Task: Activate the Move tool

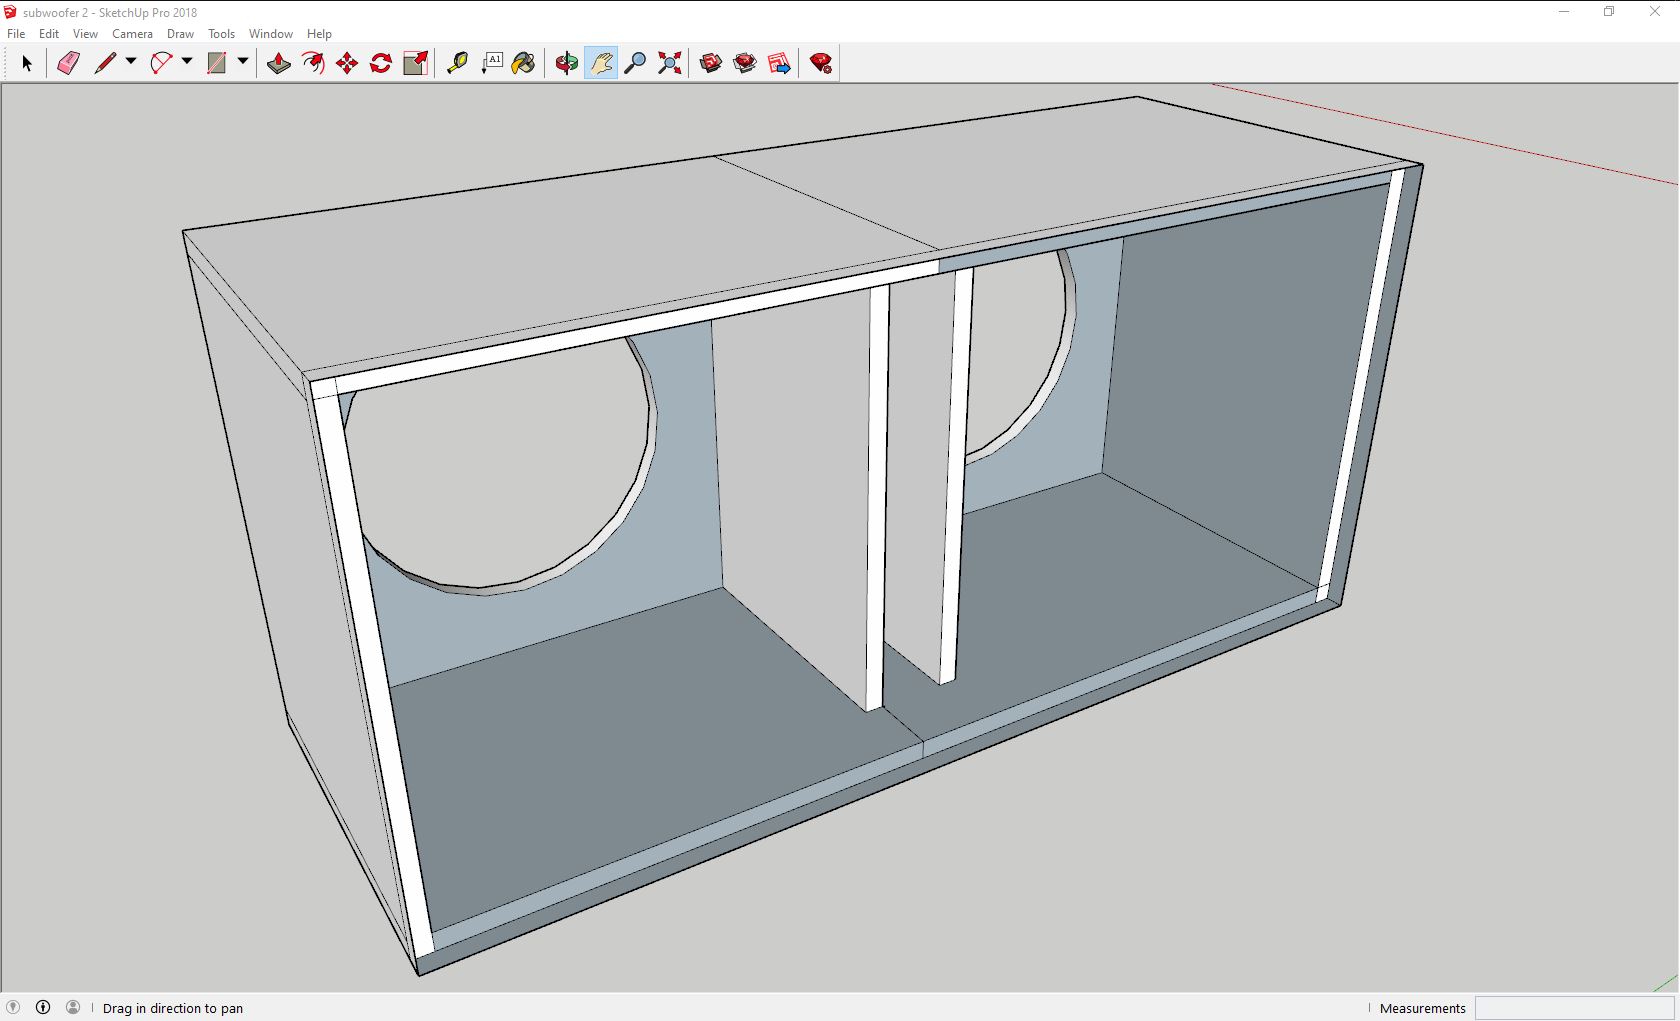Action: tap(347, 63)
